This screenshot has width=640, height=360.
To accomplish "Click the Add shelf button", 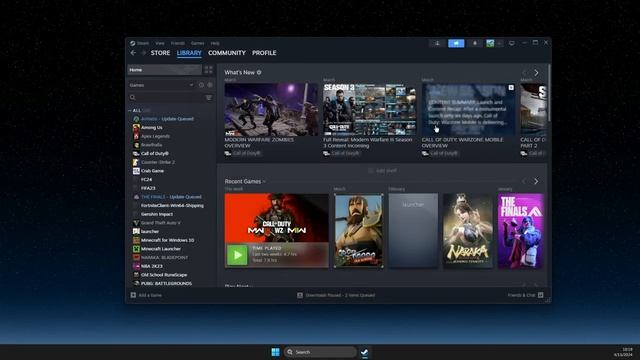I will pyautogui.click(x=382, y=171).
